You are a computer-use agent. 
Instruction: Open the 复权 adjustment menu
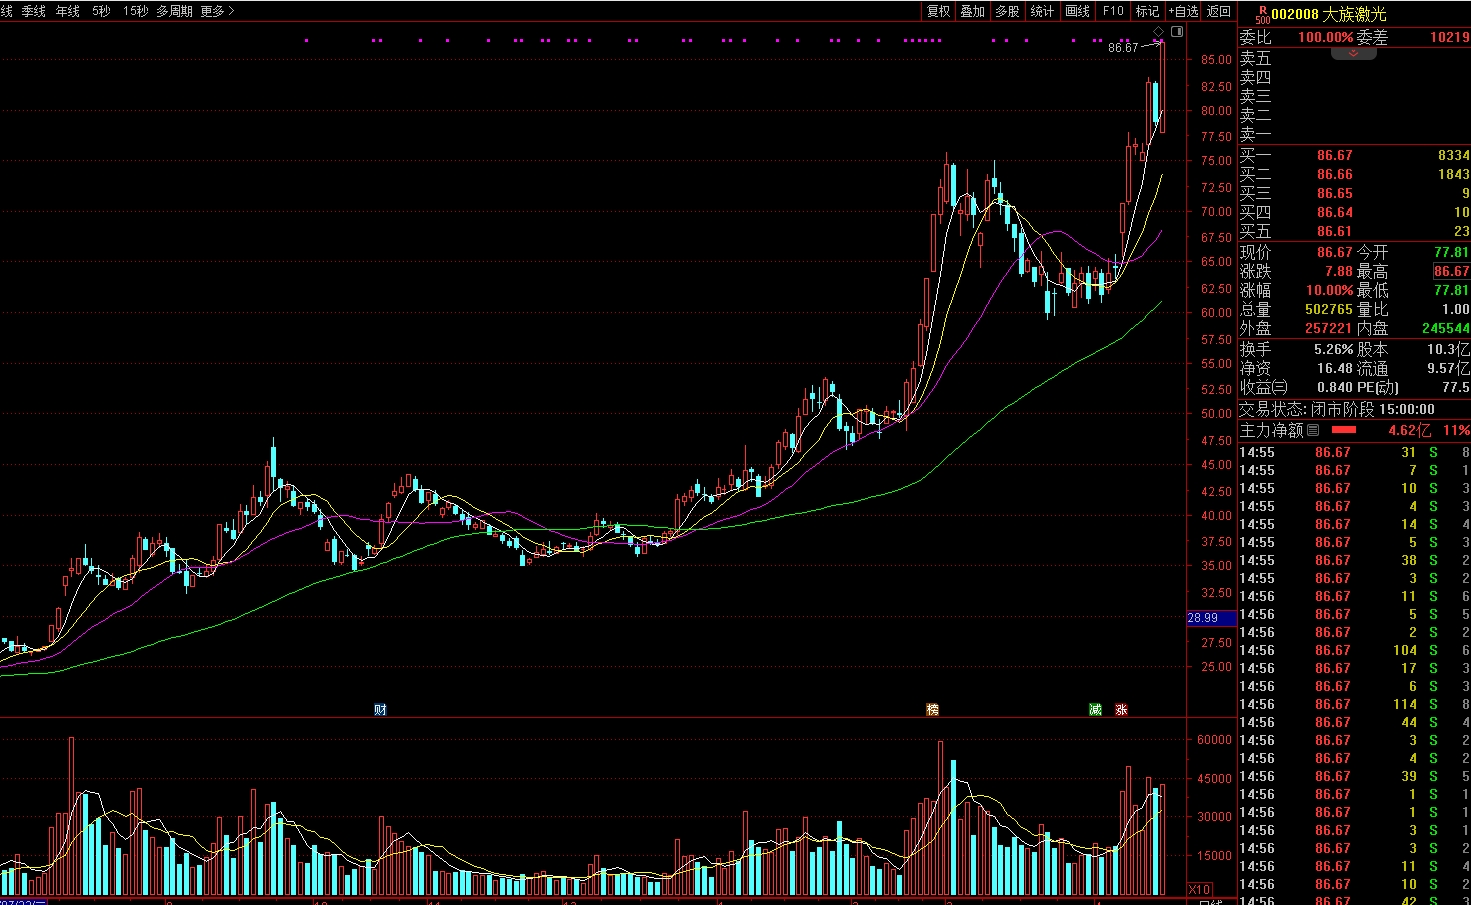938,11
